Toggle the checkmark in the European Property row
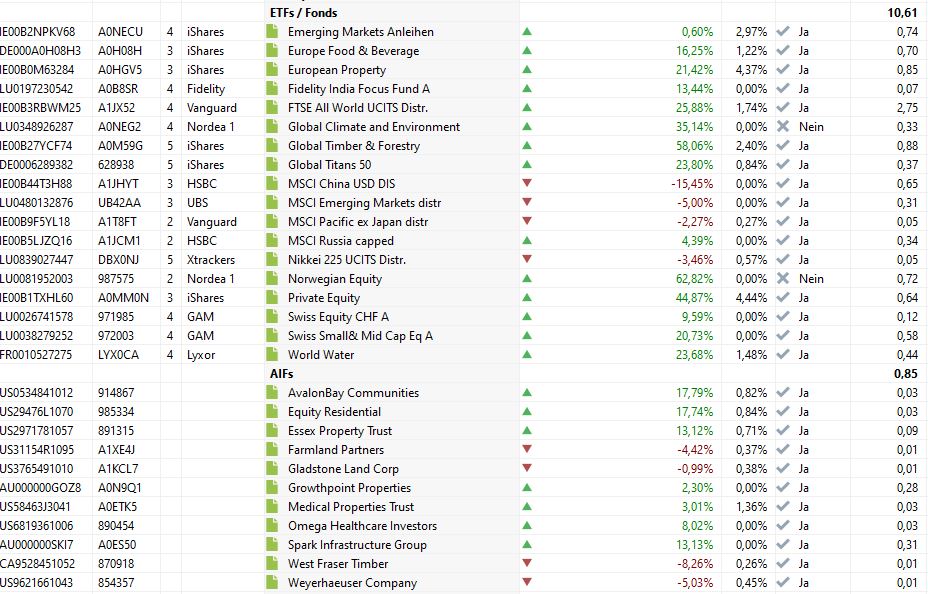The height and width of the screenshot is (594, 928). coord(783,70)
